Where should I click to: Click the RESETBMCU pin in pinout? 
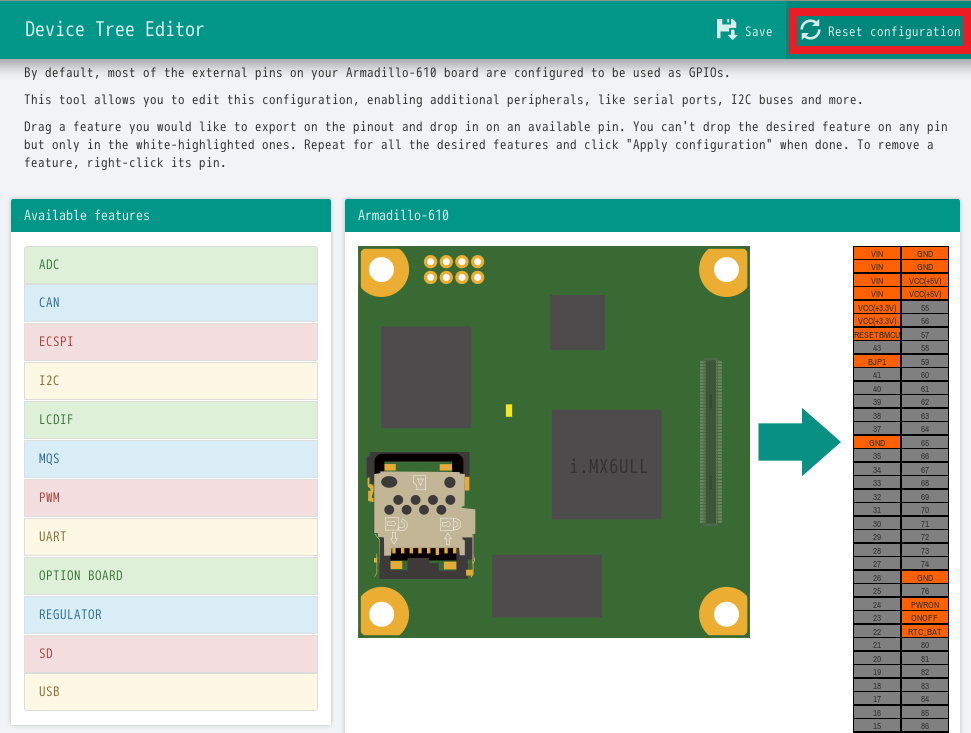click(877, 335)
